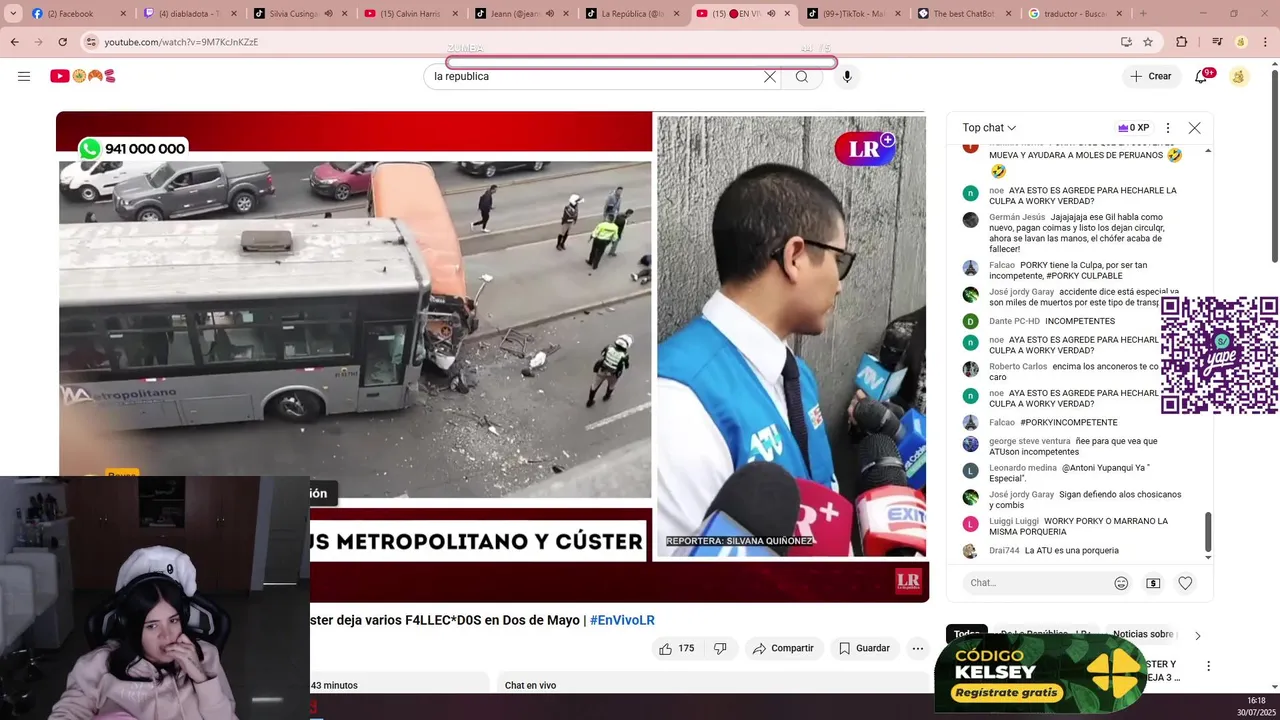This screenshot has height=720, width=1280.
Task: Open the 0 XP points badge
Action: tap(1133, 128)
